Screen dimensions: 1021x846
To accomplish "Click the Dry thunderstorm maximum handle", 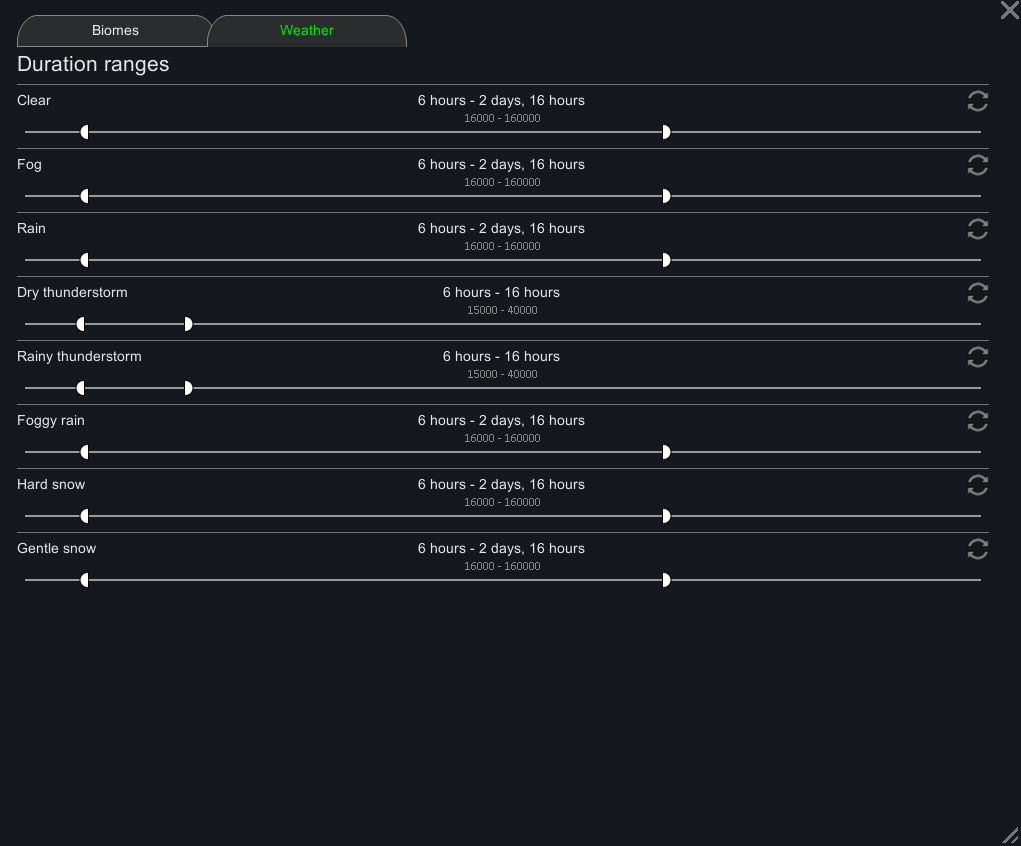I will [x=188, y=324].
